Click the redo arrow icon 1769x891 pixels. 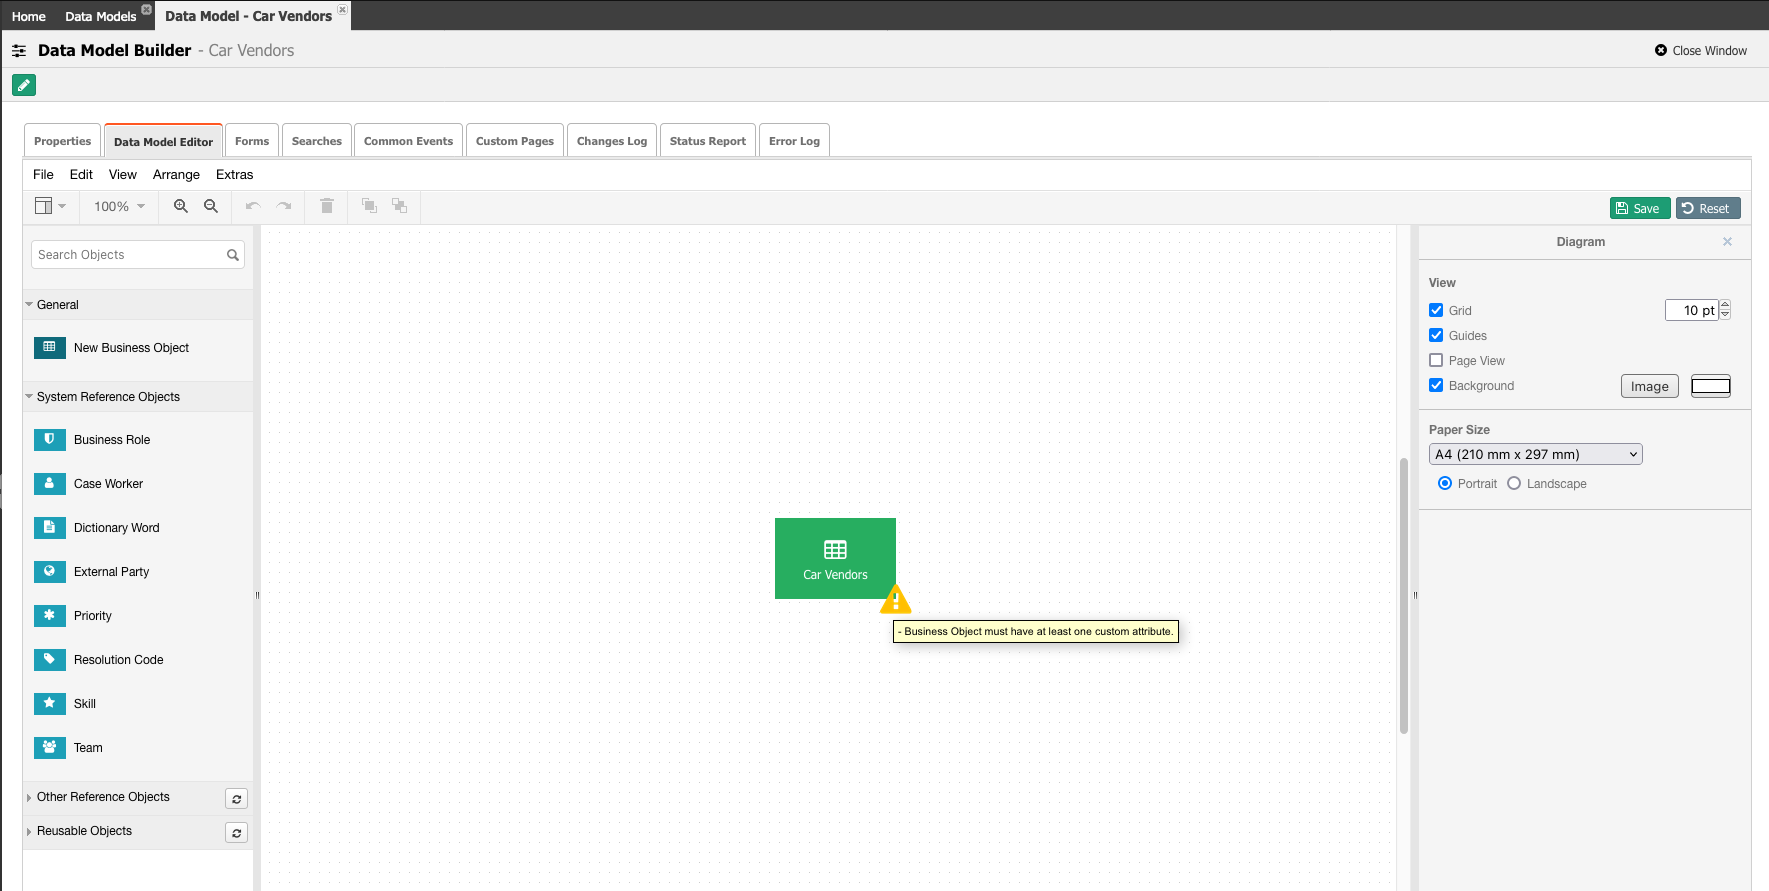point(285,206)
